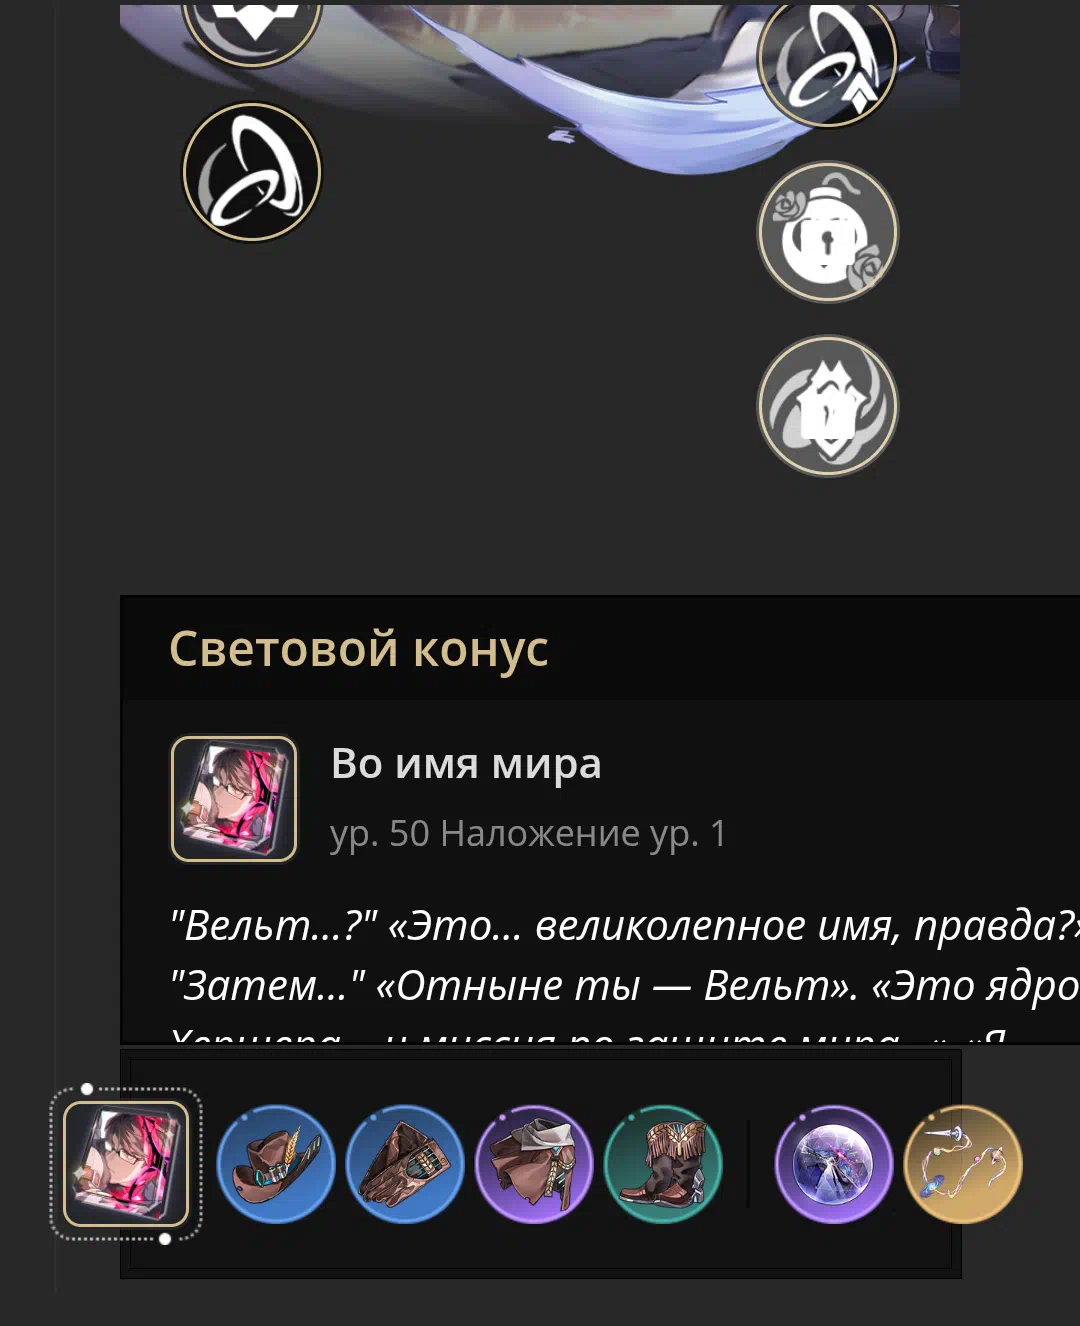Click the locked castle trace icon
The width and height of the screenshot is (1080, 1326).
[x=828, y=406]
